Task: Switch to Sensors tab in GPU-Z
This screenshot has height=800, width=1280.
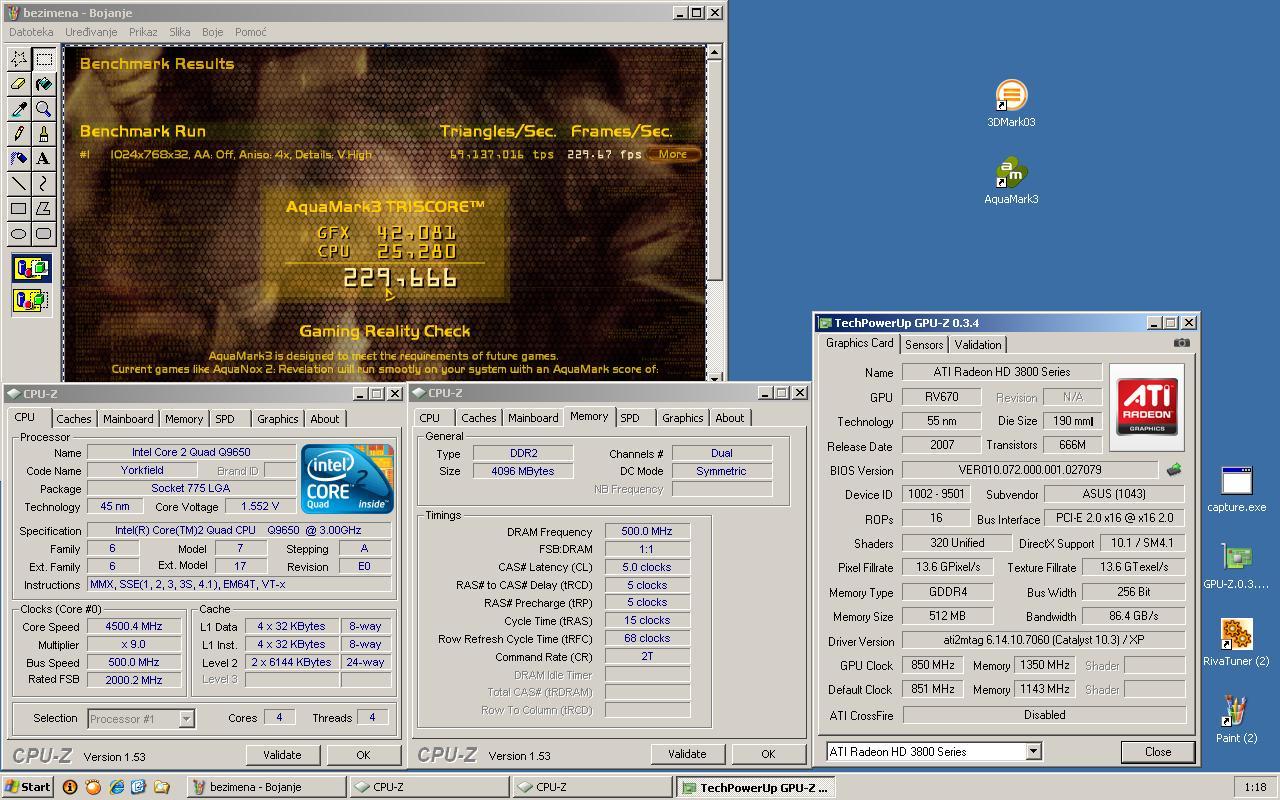Action: coord(924,344)
